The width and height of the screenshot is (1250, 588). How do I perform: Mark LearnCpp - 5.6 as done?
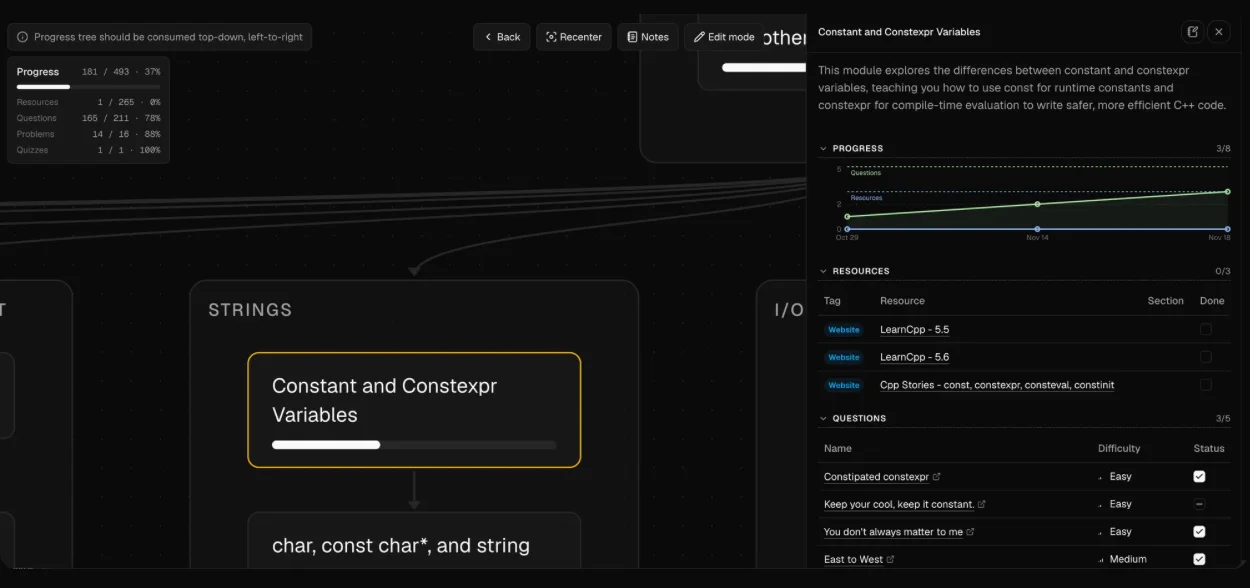tap(1206, 357)
